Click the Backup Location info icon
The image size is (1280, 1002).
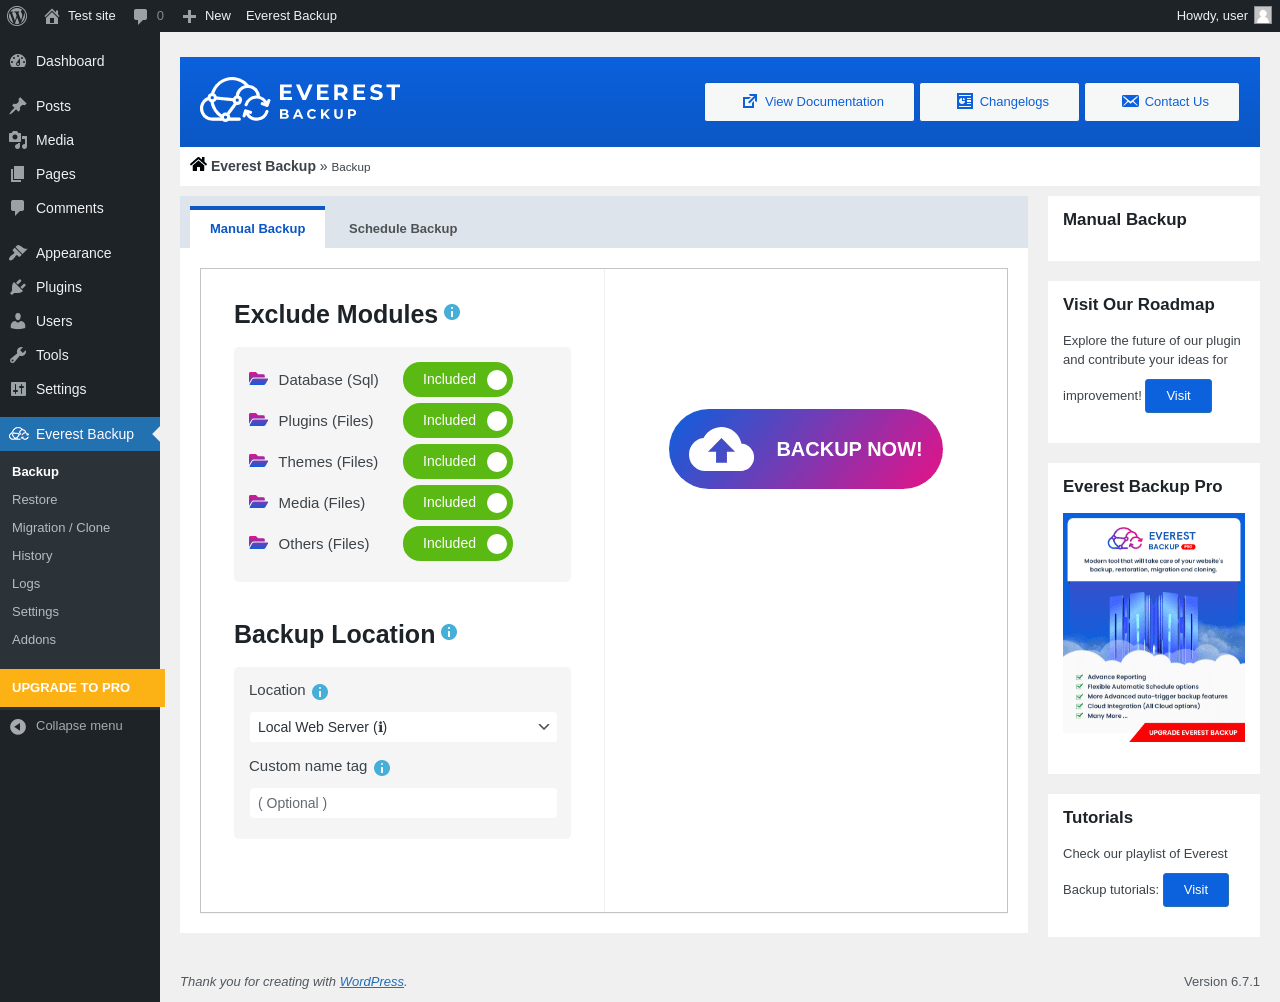pyautogui.click(x=449, y=632)
